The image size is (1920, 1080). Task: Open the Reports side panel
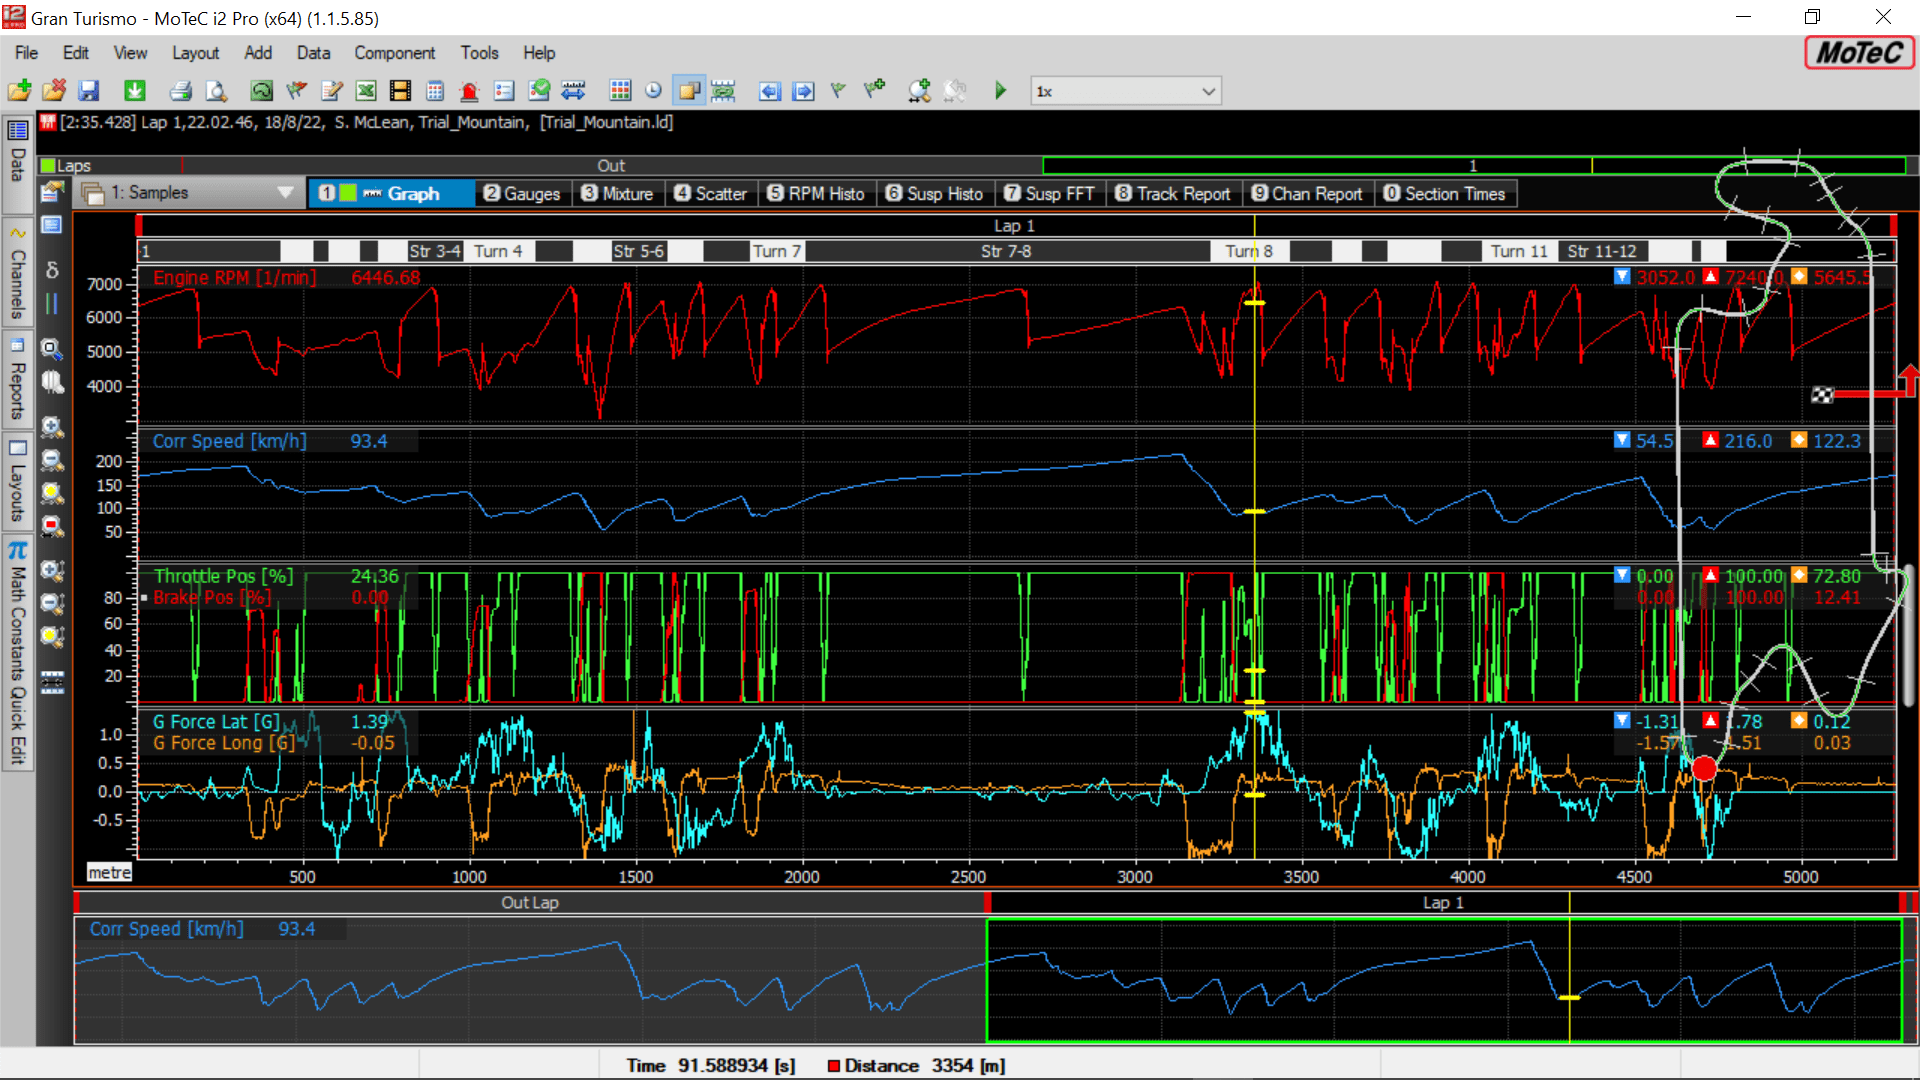coord(17,380)
